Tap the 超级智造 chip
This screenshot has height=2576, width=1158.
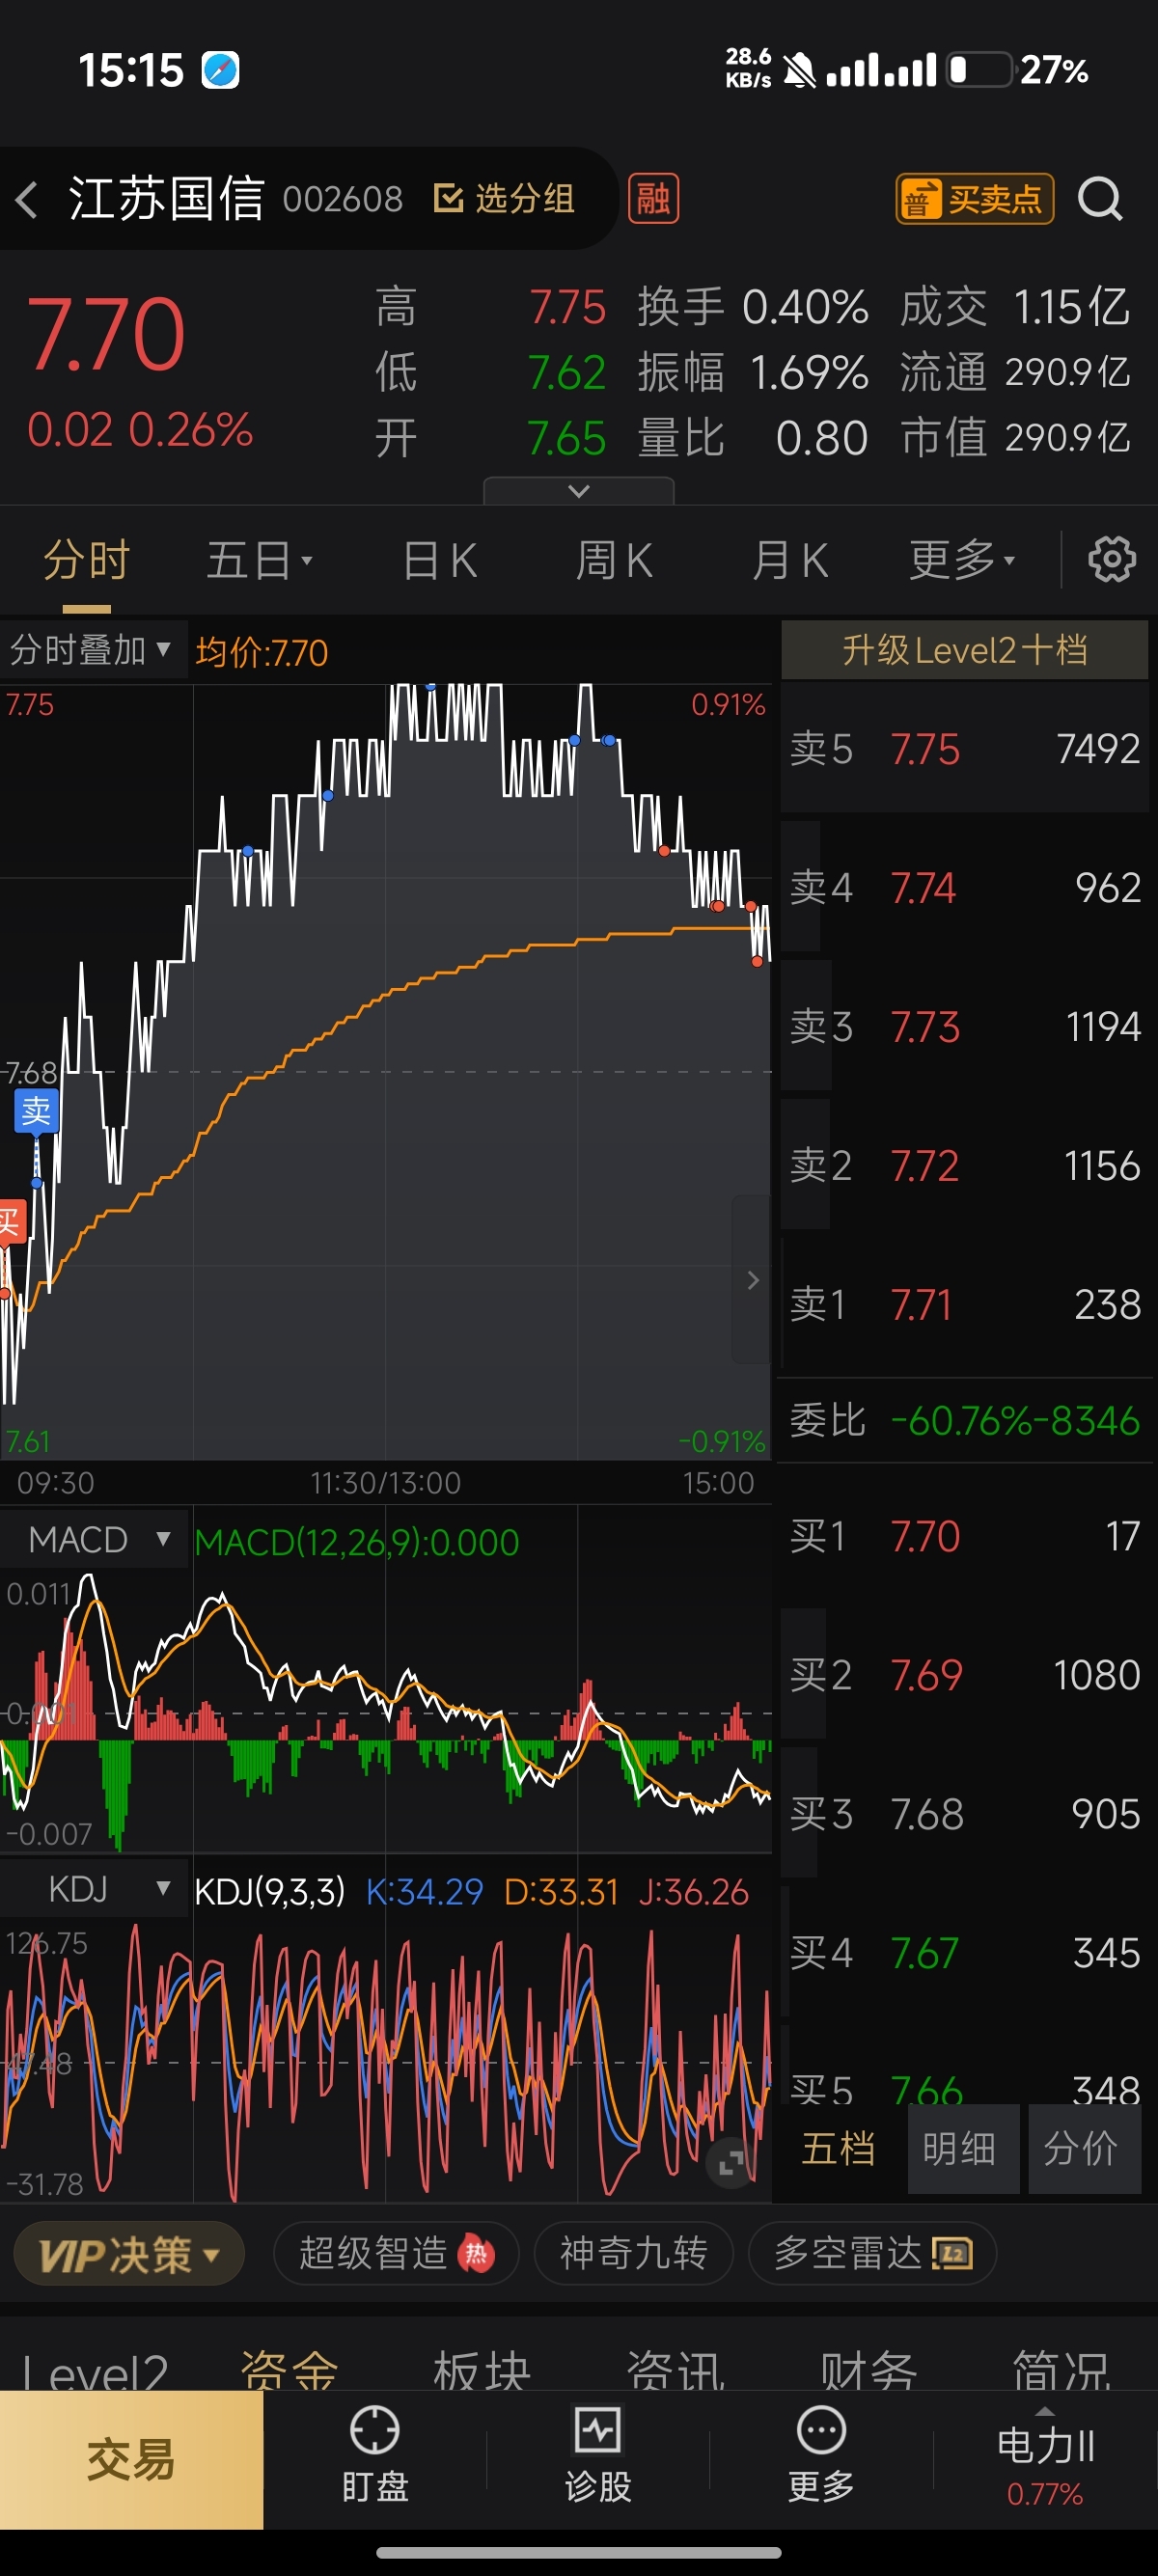click(x=396, y=2253)
